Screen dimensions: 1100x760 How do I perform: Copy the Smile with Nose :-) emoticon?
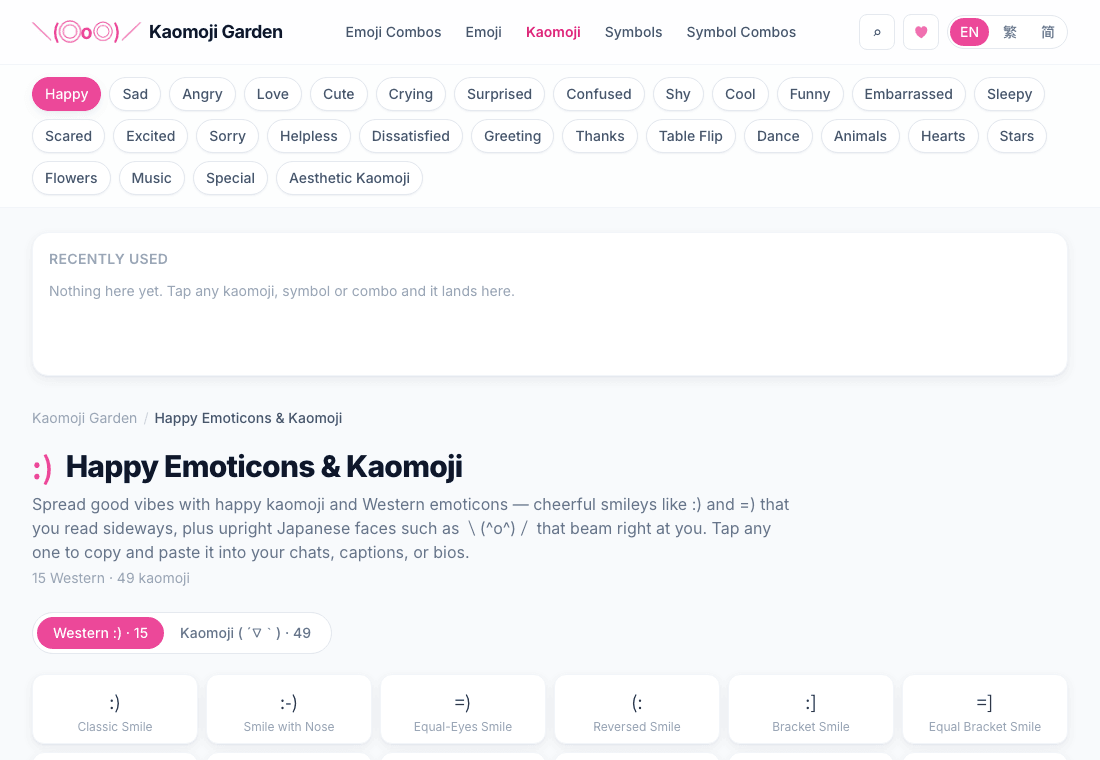coord(289,709)
